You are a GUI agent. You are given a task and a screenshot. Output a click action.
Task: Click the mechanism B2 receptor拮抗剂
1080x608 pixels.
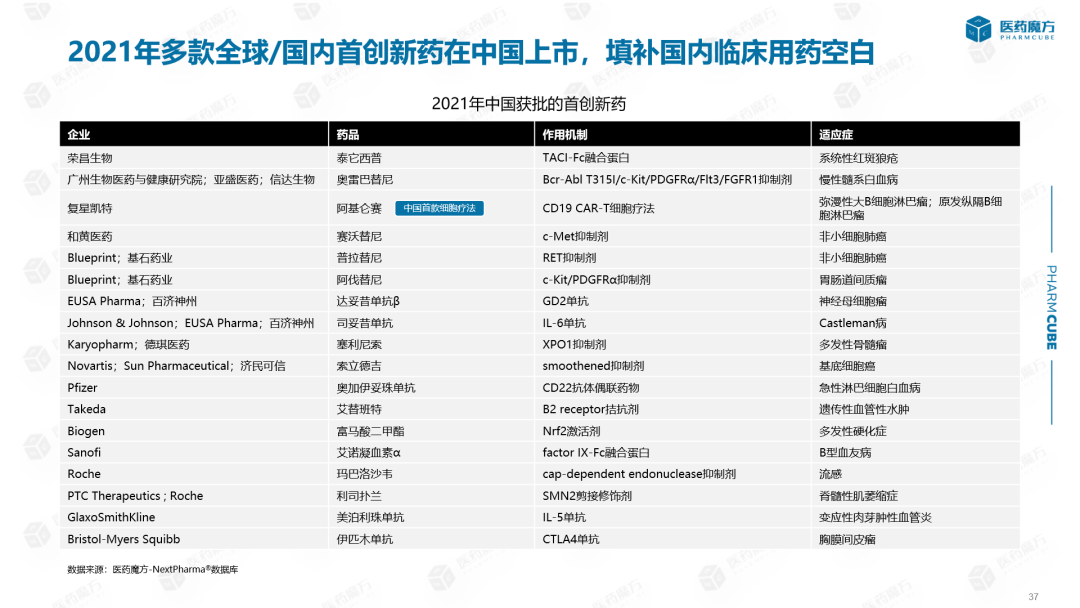click(x=590, y=409)
